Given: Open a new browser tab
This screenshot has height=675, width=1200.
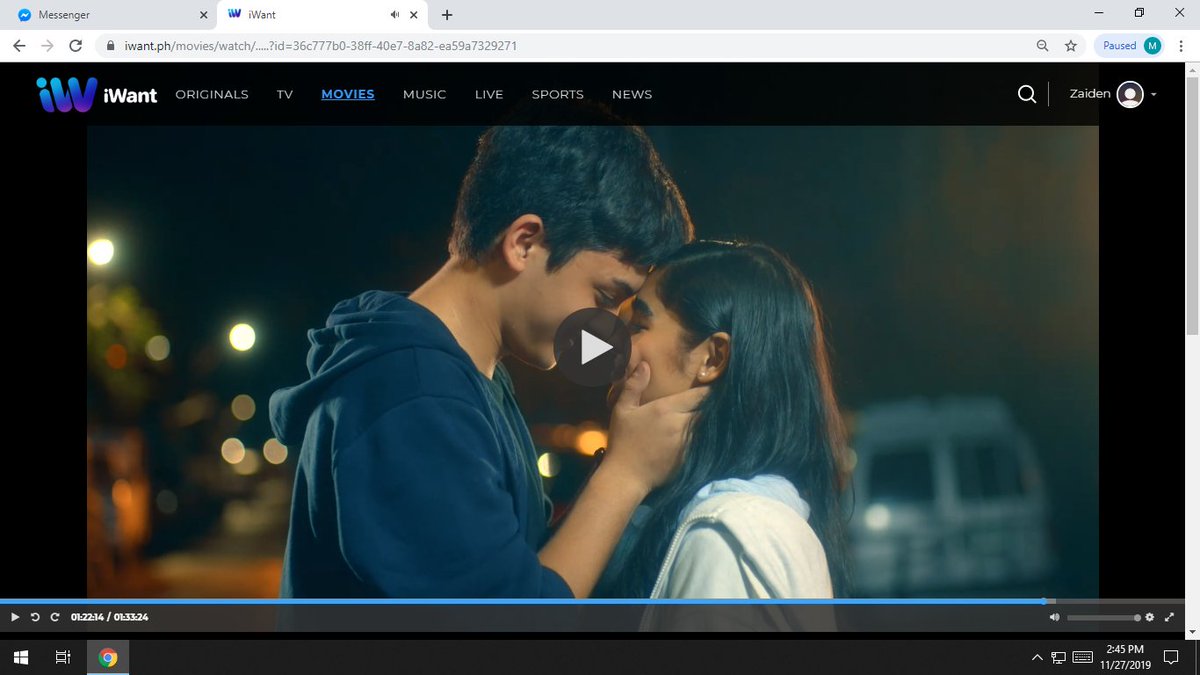Looking at the screenshot, I should 447,15.
